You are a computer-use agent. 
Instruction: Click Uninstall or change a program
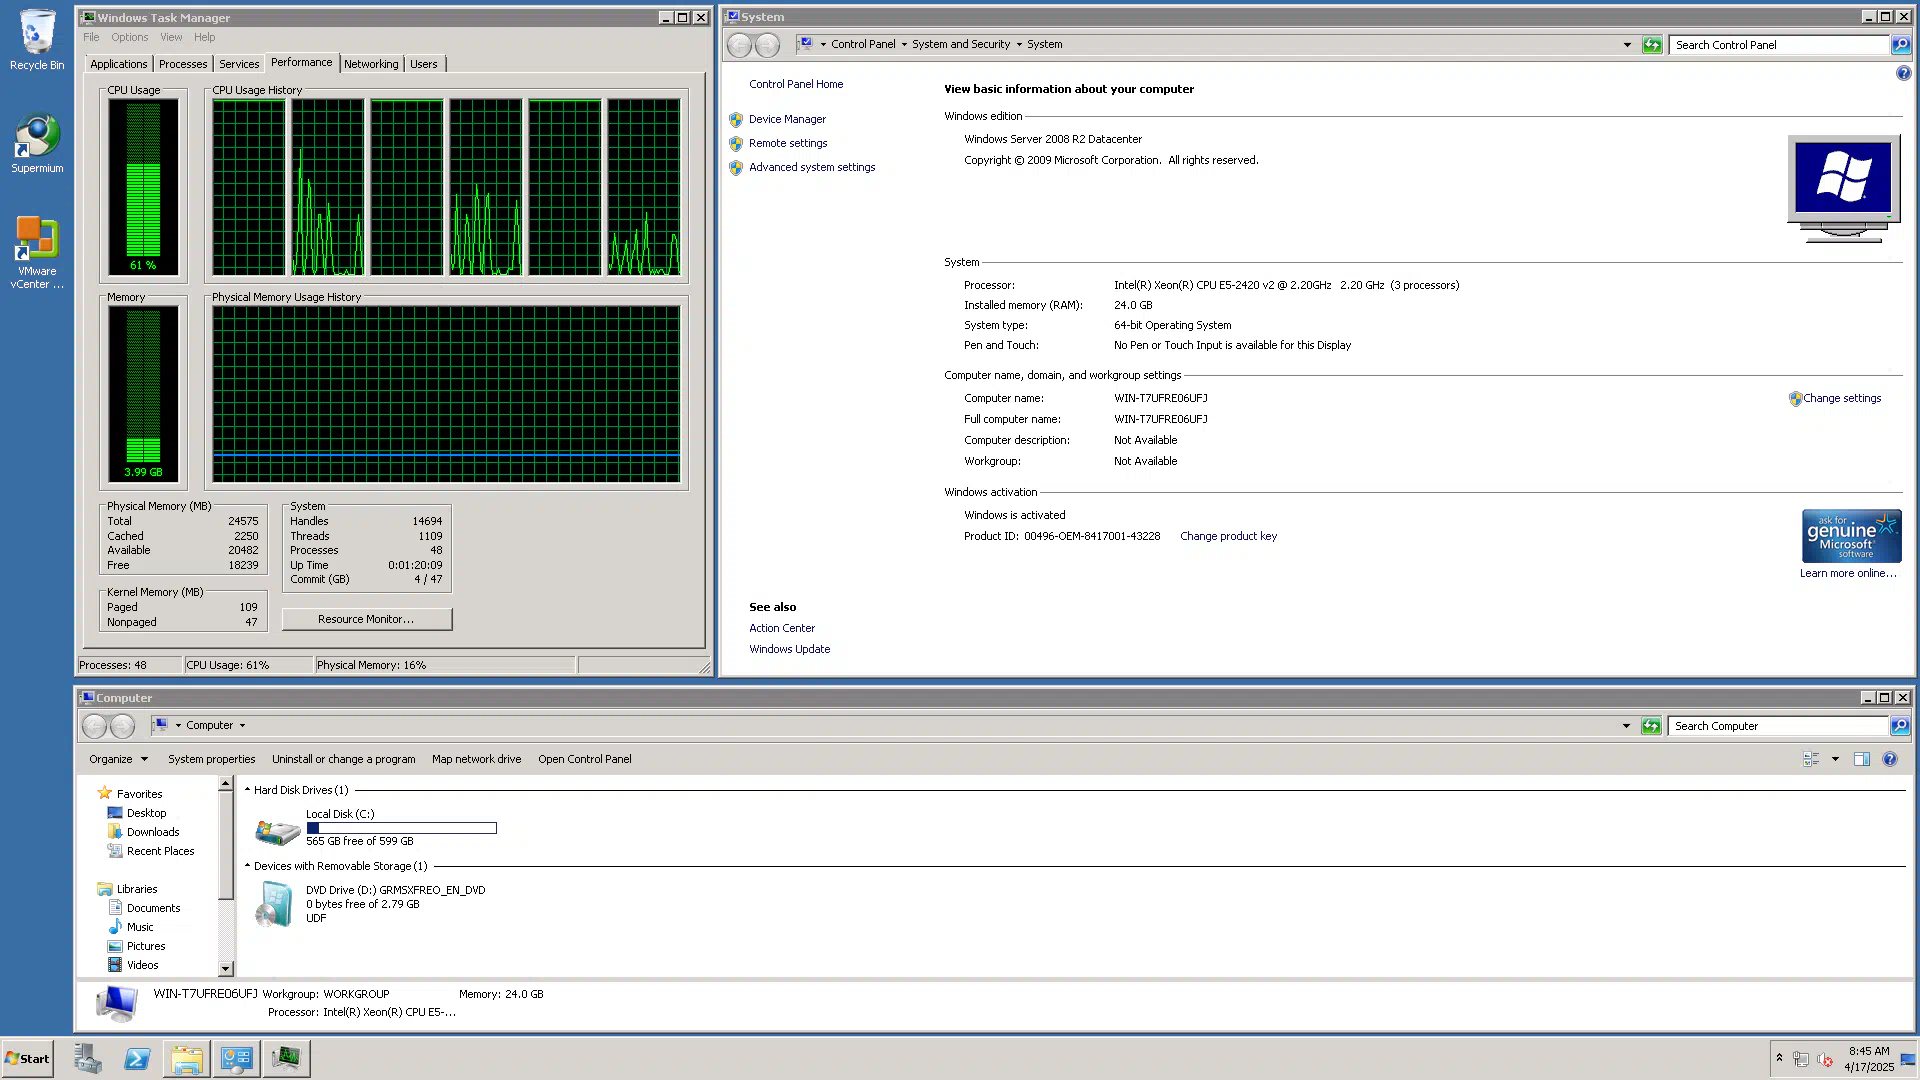pyautogui.click(x=343, y=759)
